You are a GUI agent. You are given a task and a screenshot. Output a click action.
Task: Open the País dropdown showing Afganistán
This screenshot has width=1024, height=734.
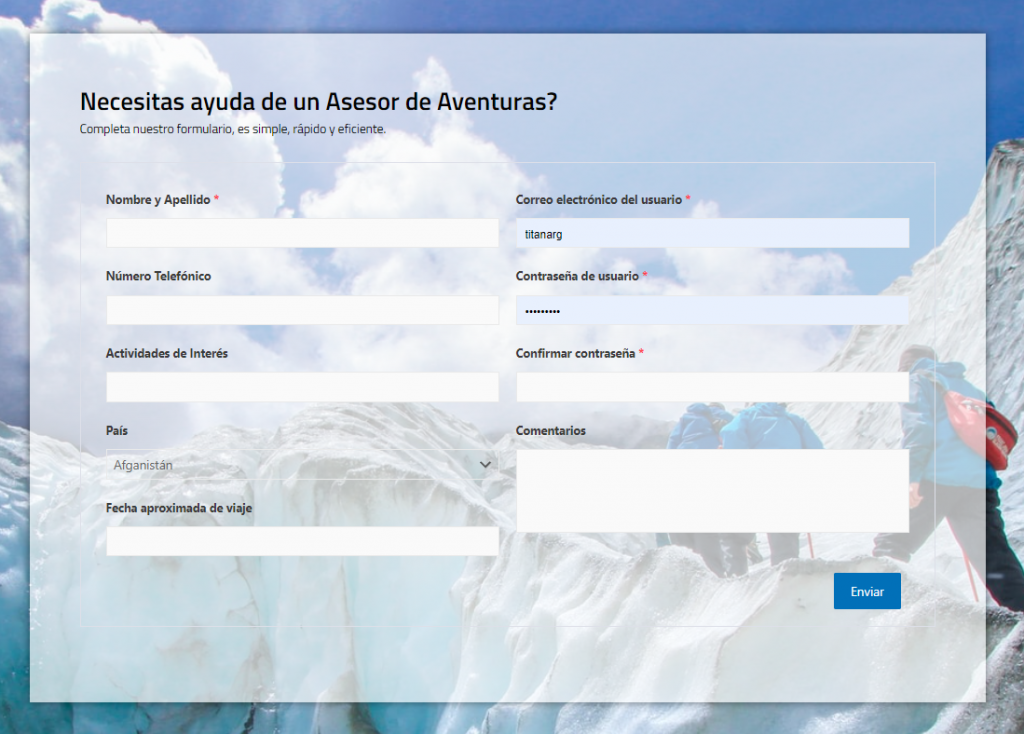(x=290, y=465)
